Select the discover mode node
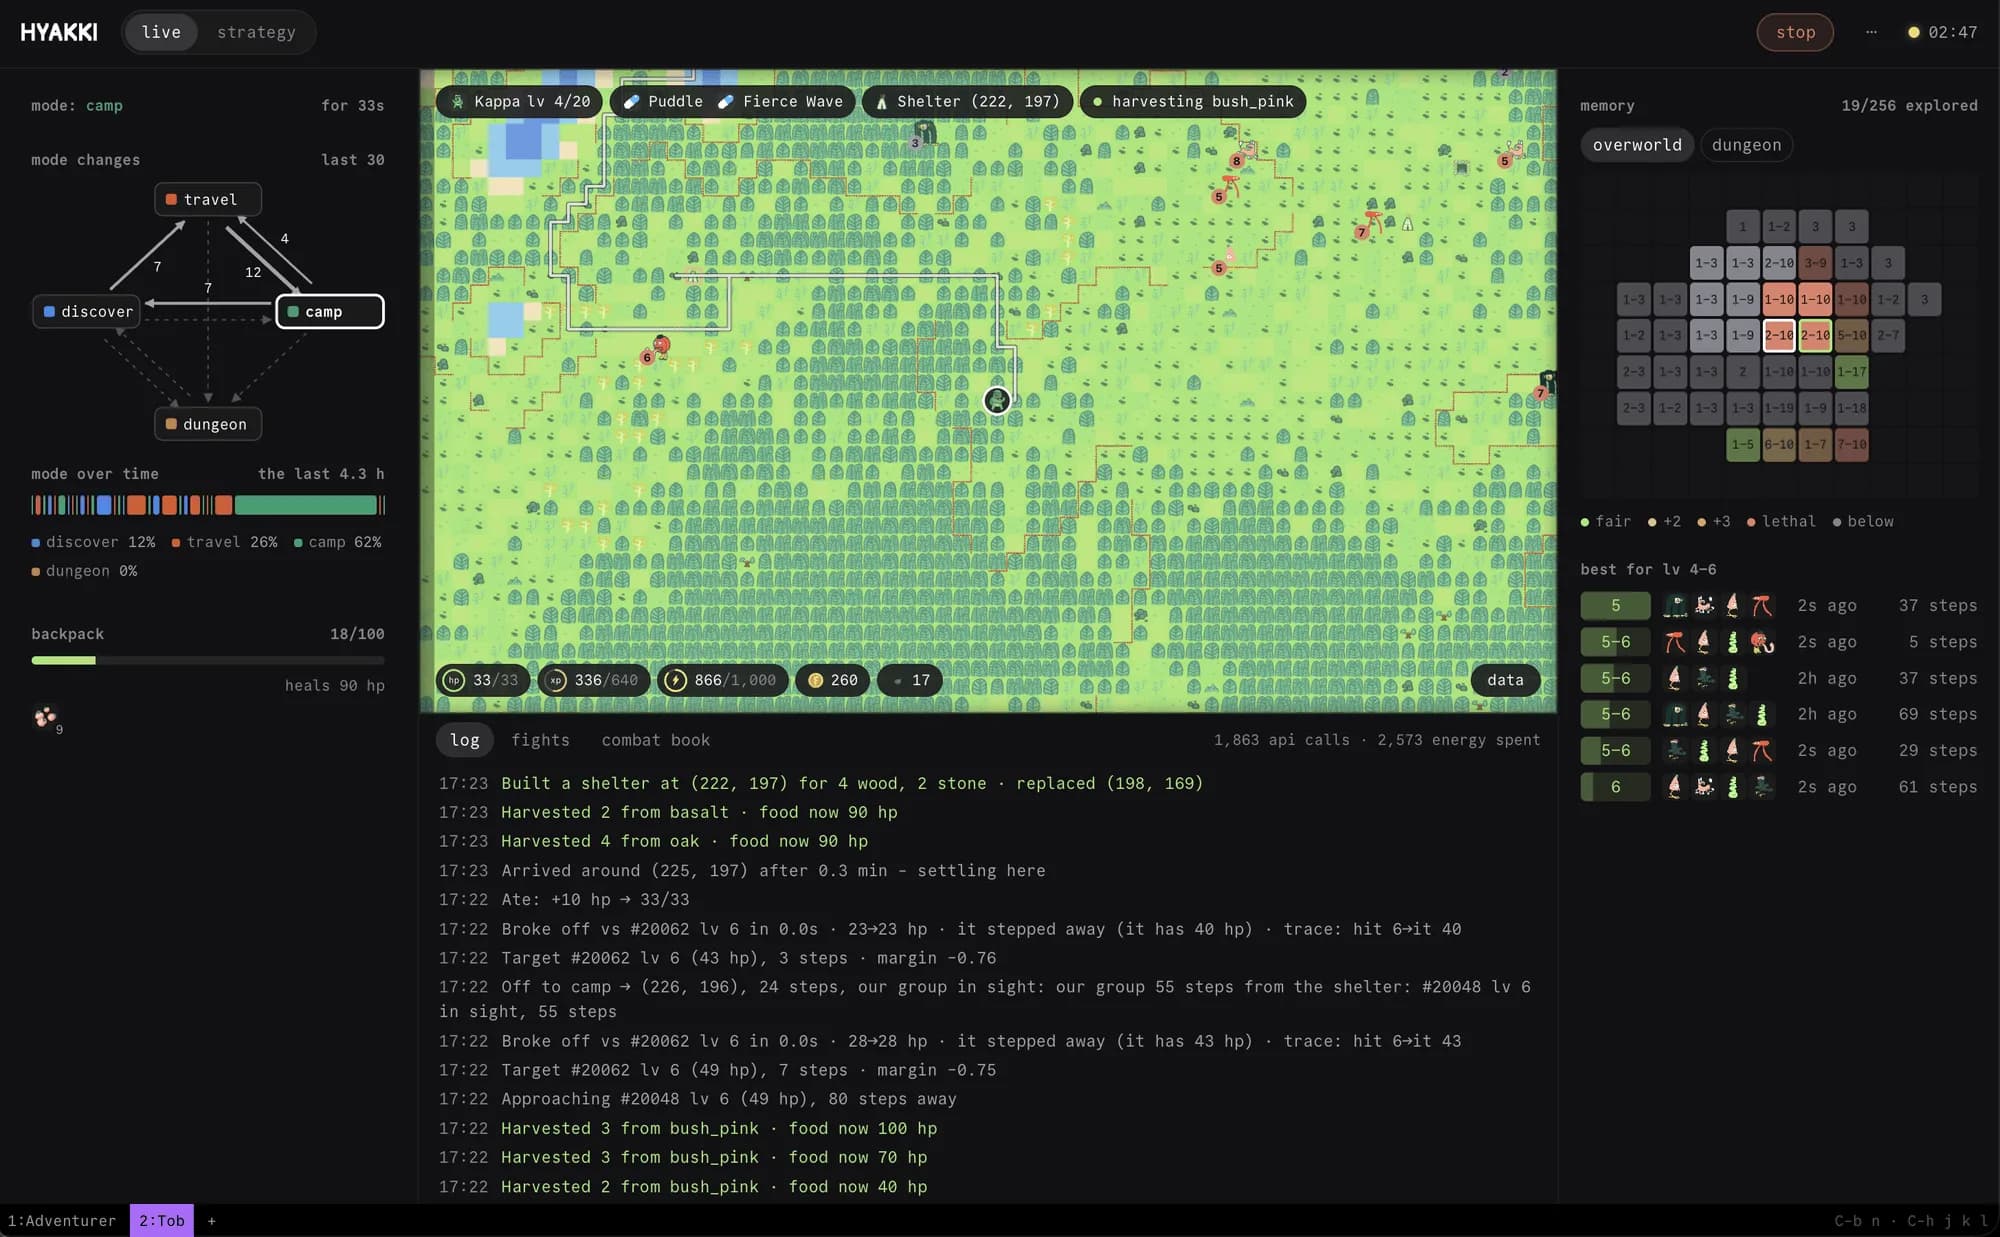This screenshot has width=2000, height=1237. point(87,311)
